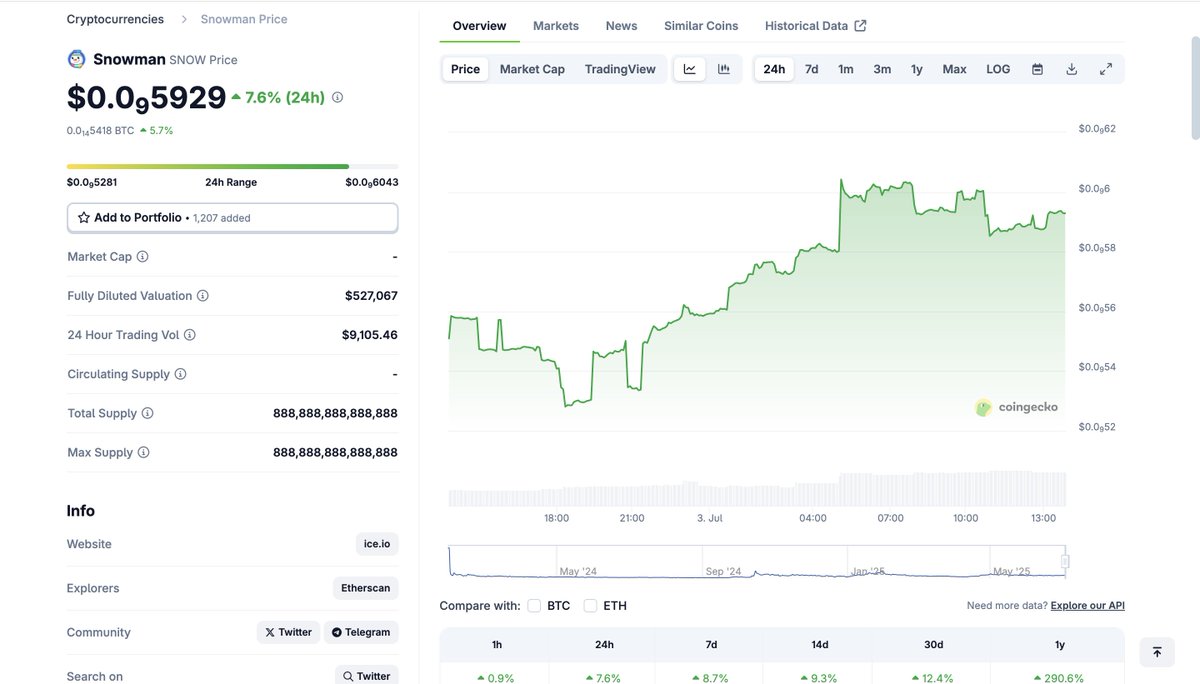Image resolution: width=1200 pixels, height=684 pixels.
Task: Click the mini historical navigator chart
Action: tap(757, 561)
